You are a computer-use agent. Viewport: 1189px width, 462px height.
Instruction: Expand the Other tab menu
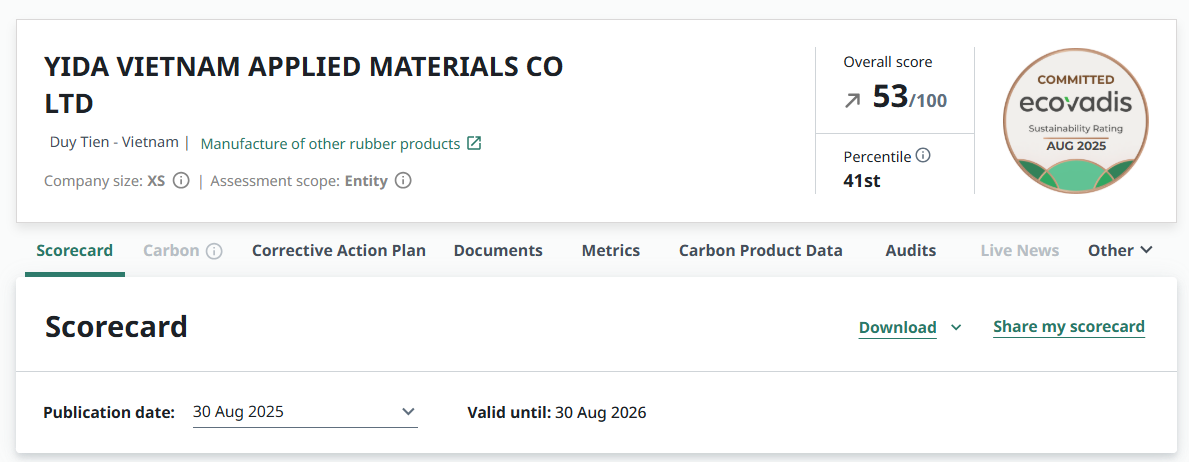tap(1120, 250)
